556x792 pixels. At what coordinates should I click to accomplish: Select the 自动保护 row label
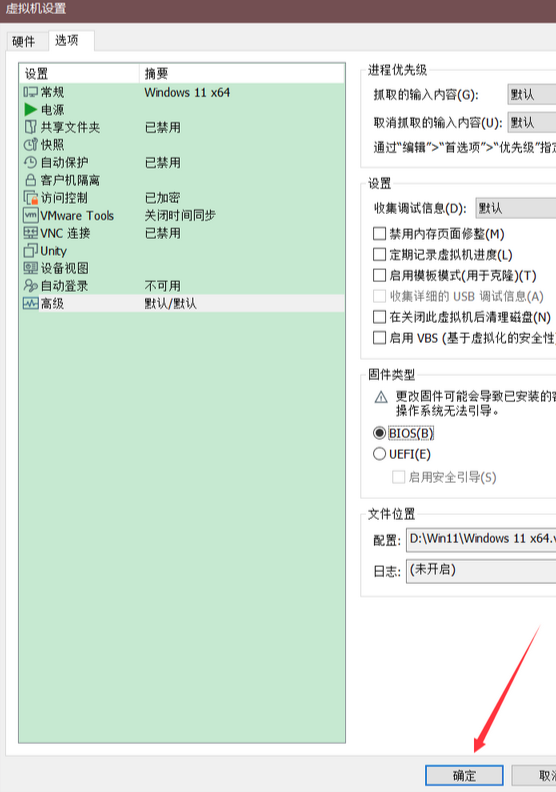coord(64,163)
